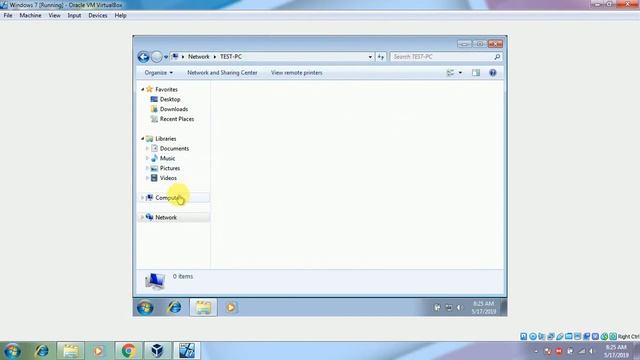Expand the Documents library

coord(147,149)
